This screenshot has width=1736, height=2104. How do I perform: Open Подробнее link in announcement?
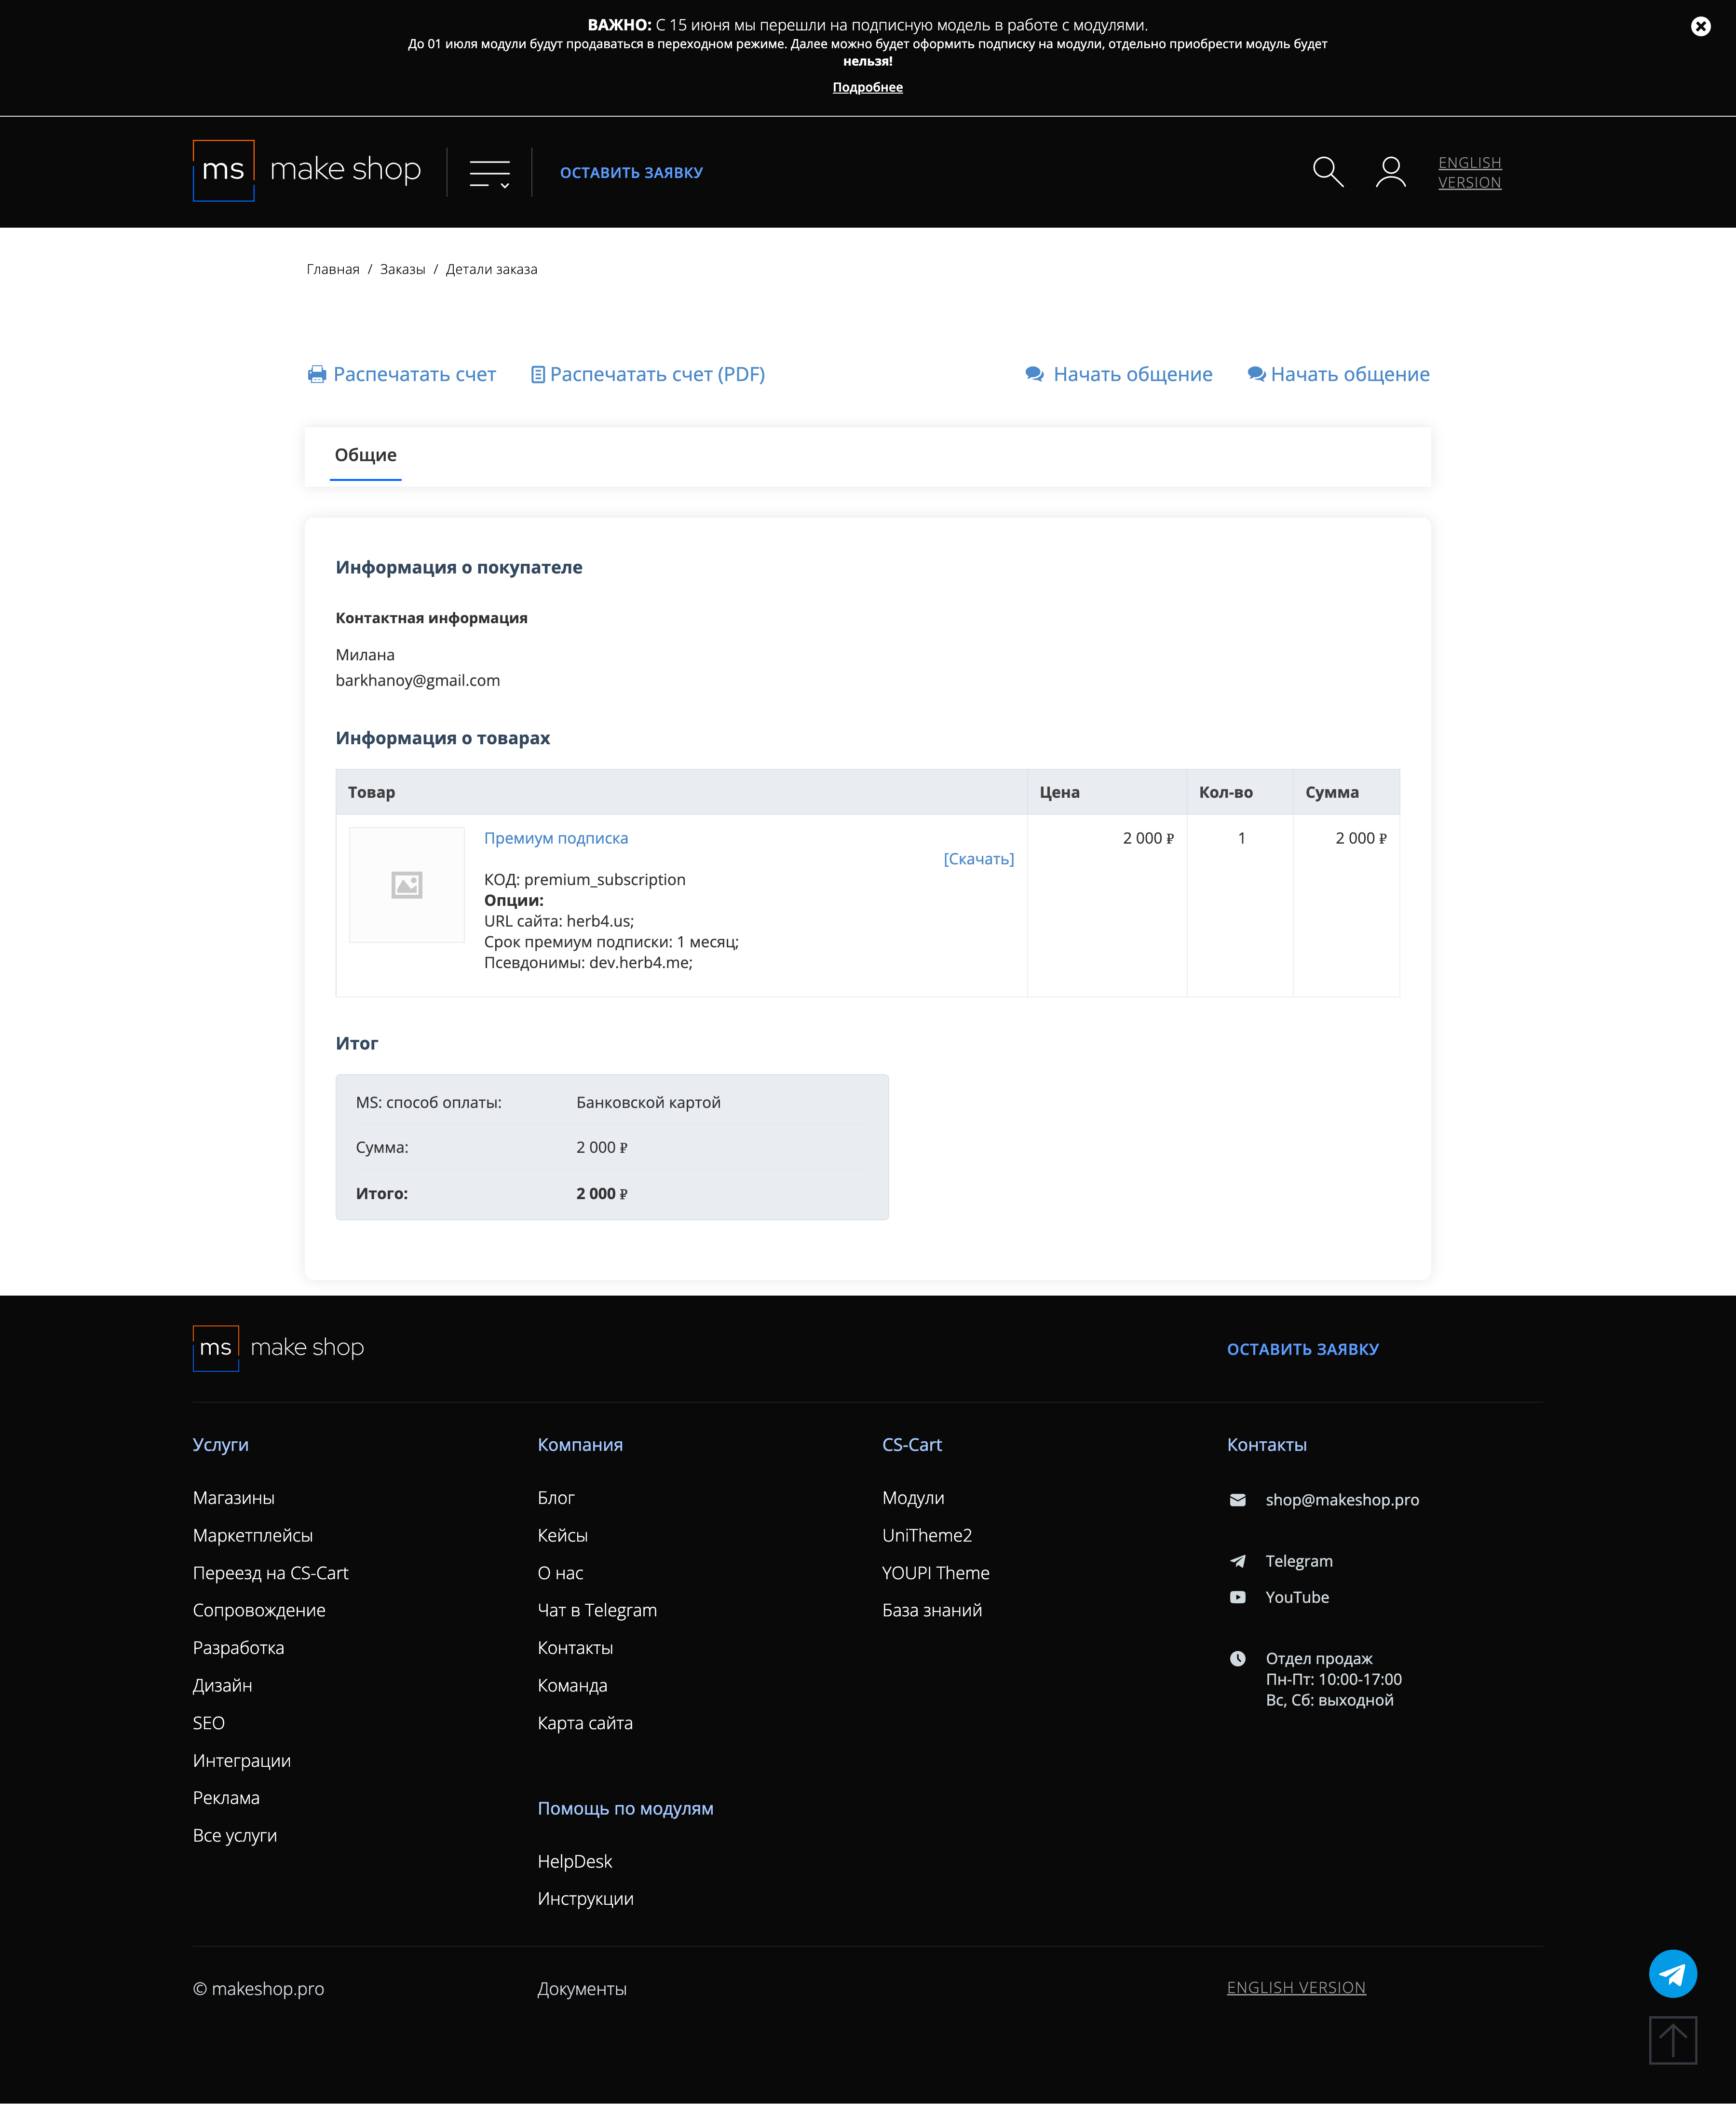coord(867,87)
